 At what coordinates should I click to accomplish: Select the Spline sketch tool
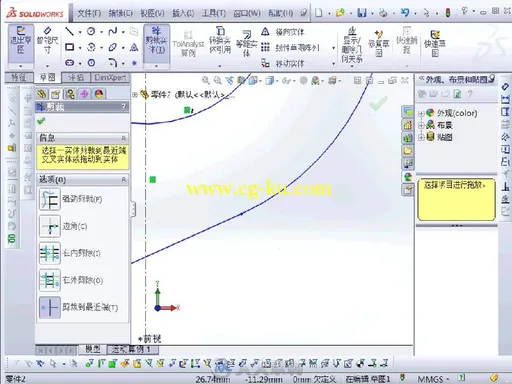point(112,31)
